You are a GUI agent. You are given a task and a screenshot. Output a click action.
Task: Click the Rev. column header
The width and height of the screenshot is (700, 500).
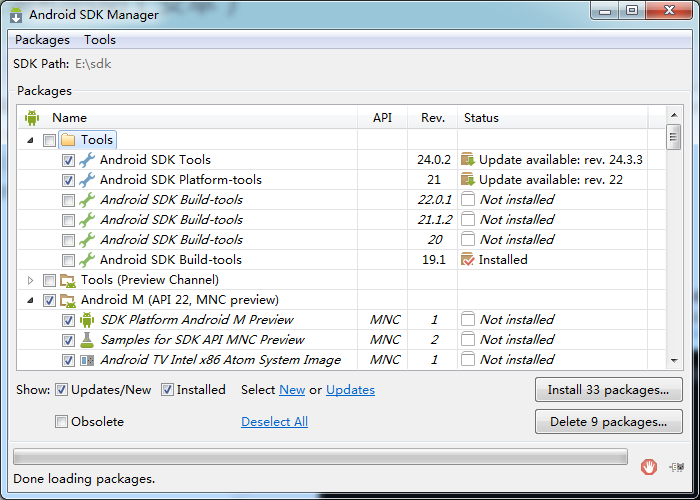click(433, 118)
